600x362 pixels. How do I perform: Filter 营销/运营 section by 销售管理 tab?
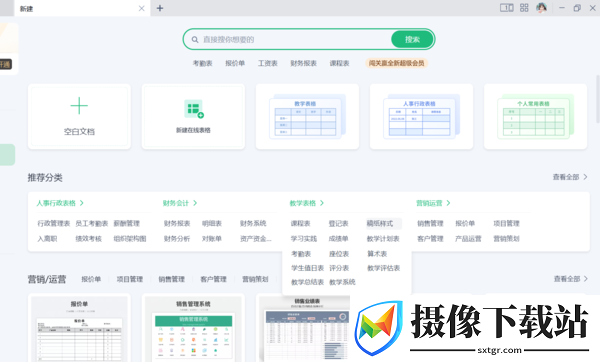tap(171, 279)
